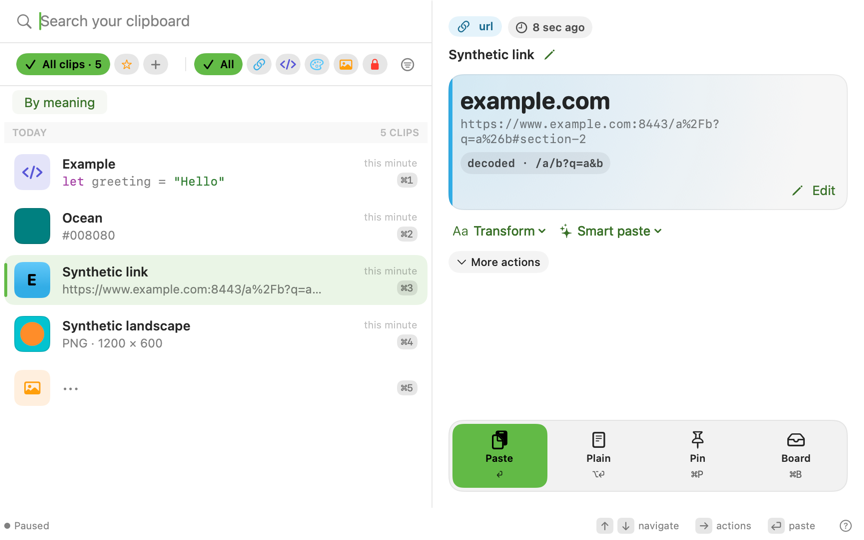
Task: Toggle the All types filter chip
Action: (x=218, y=64)
